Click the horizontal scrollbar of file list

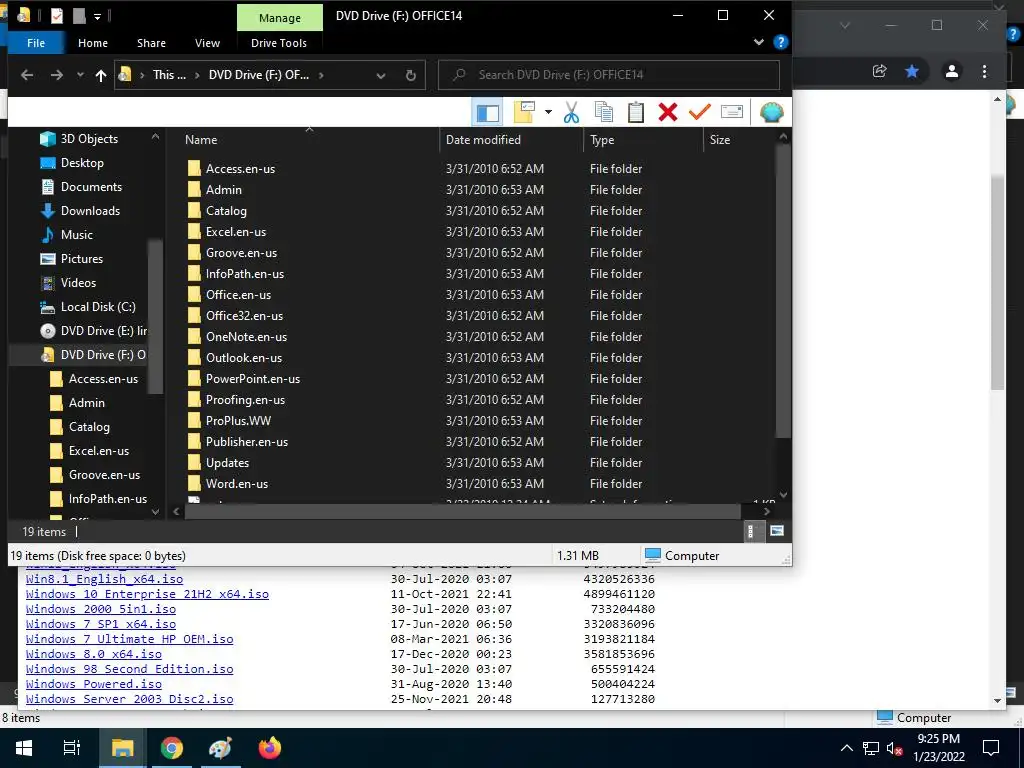tap(462, 511)
